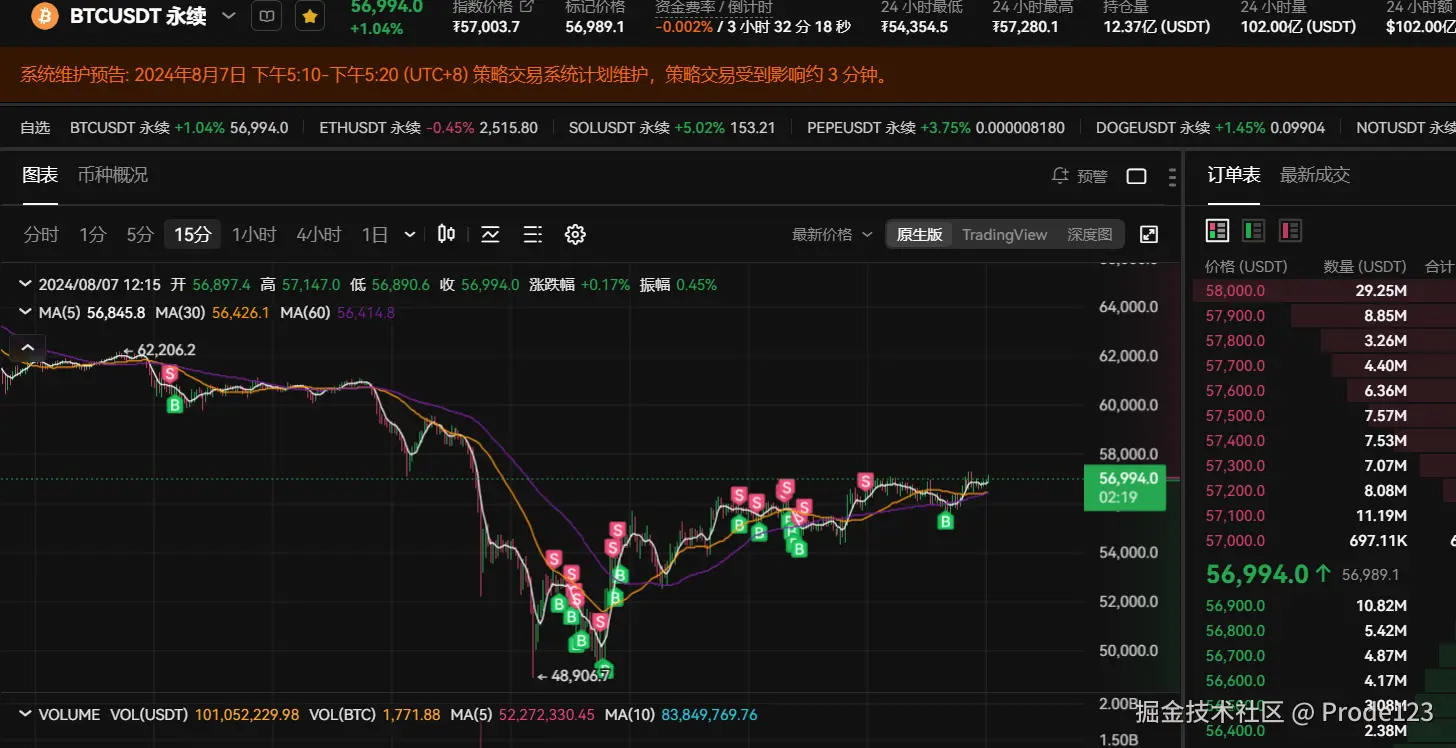The width and height of the screenshot is (1456, 748).
Task: Open the candlestick chart type icon
Action: point(446,234)
